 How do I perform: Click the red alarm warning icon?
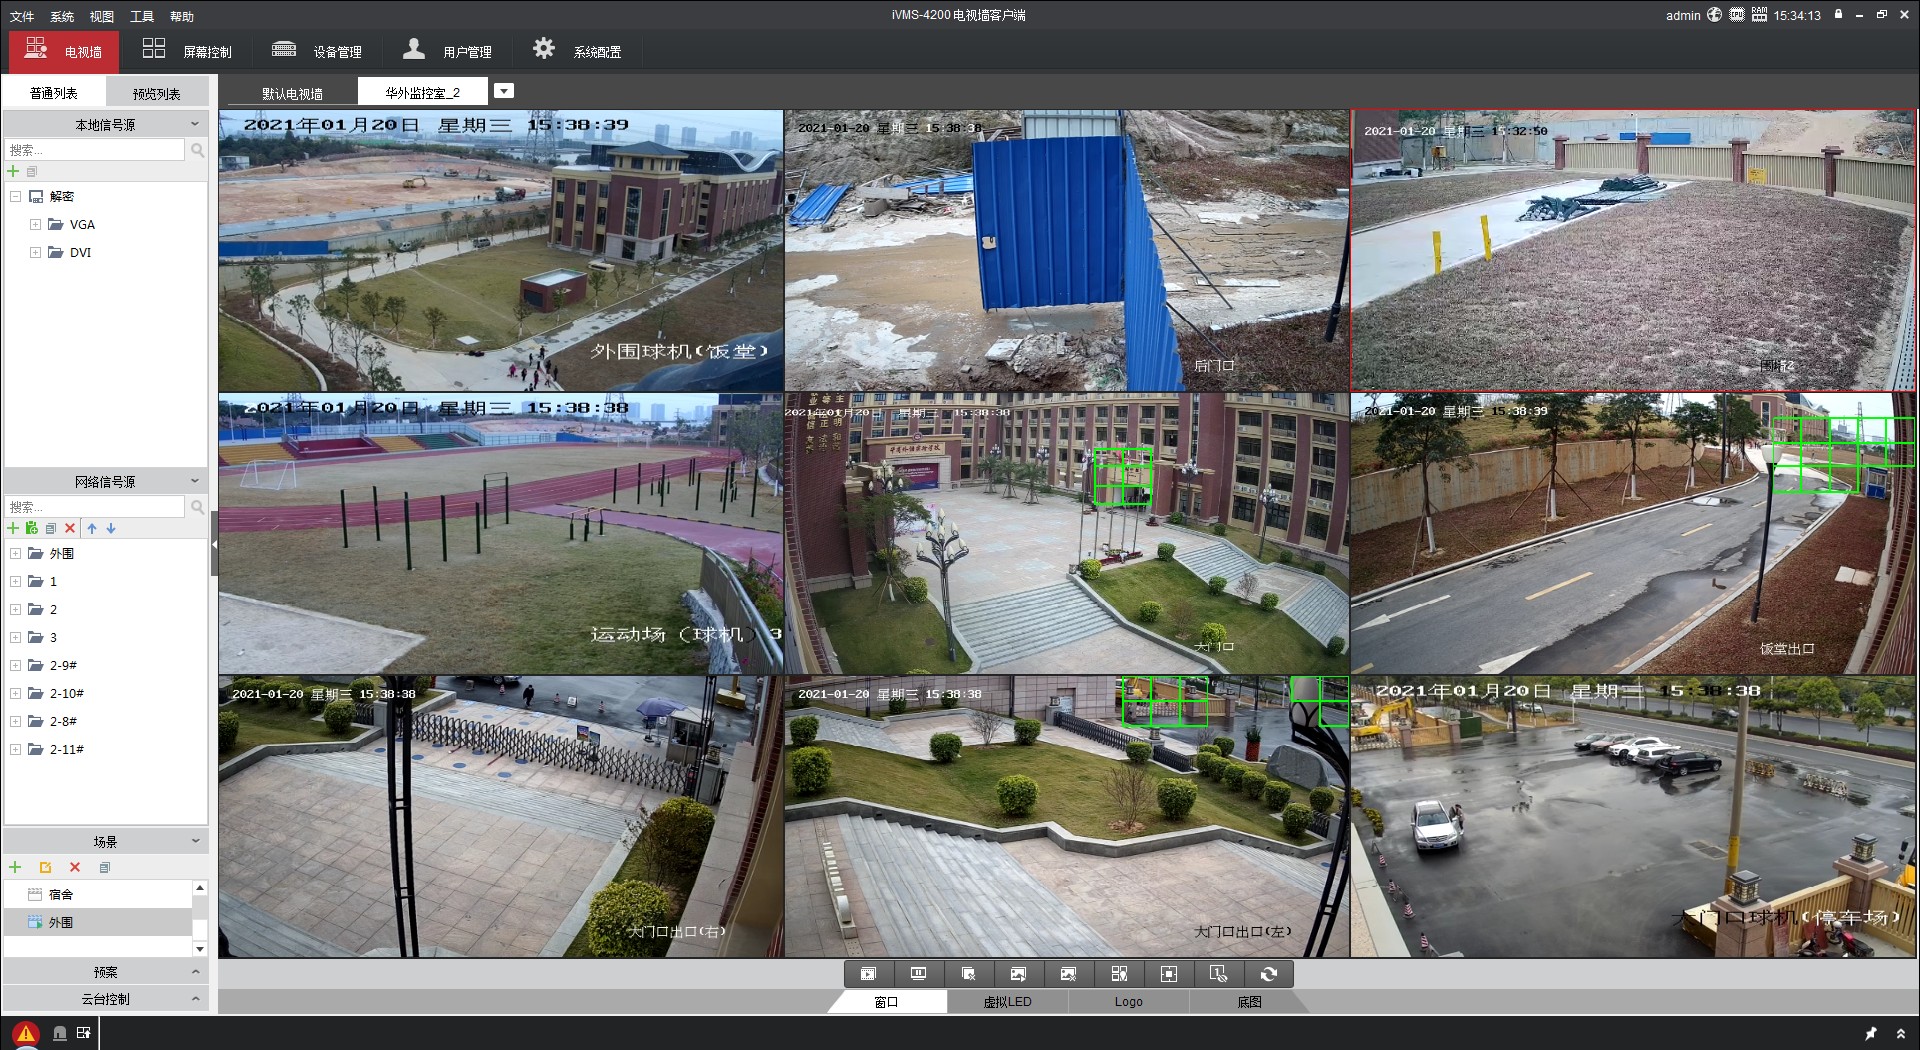click(x=26, y=1034)
